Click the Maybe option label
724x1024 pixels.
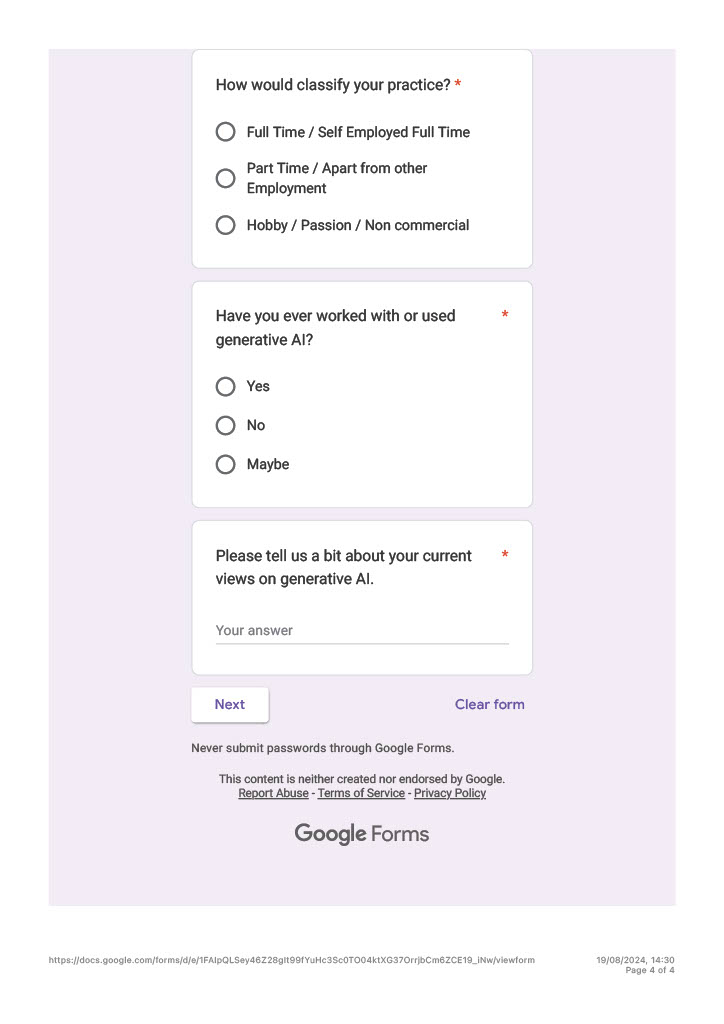tap(268, 464)
